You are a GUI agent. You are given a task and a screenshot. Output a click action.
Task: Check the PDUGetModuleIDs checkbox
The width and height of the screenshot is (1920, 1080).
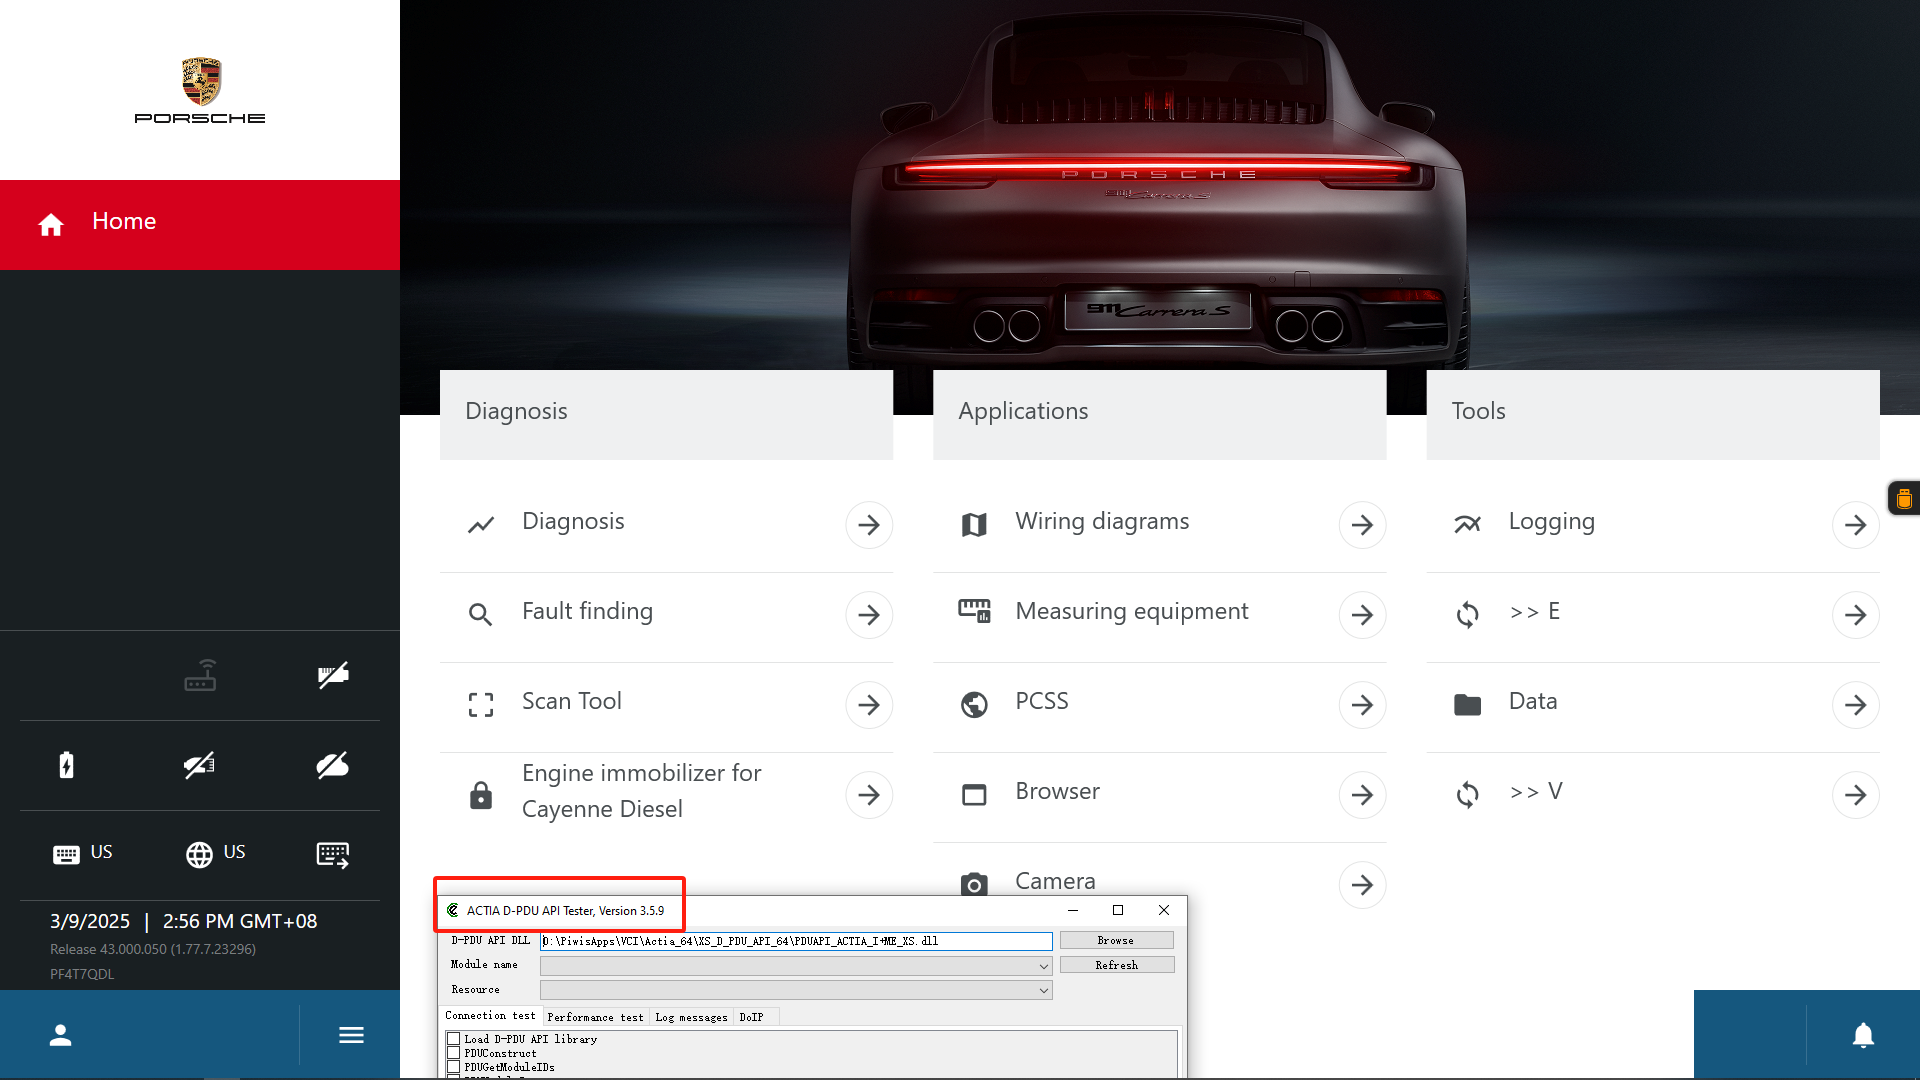pyautogui.click(x=454, y=1067)
